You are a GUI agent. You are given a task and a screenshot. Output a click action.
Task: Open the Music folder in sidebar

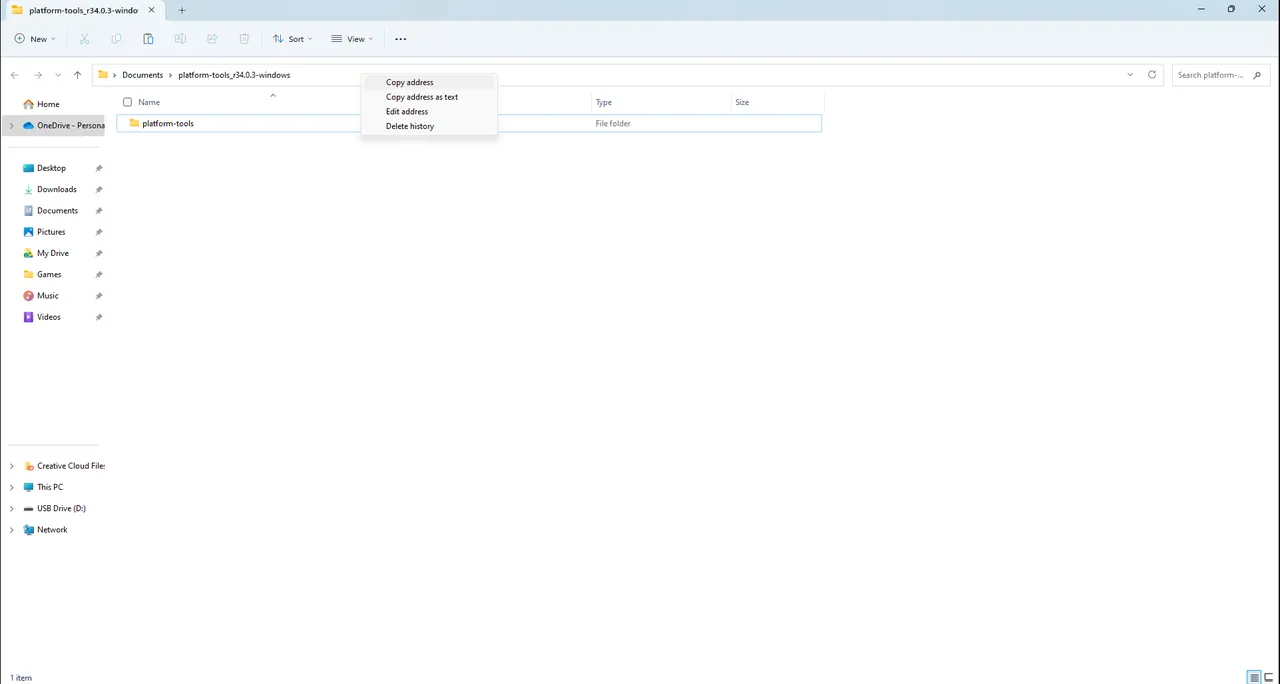tap(47, 296)
